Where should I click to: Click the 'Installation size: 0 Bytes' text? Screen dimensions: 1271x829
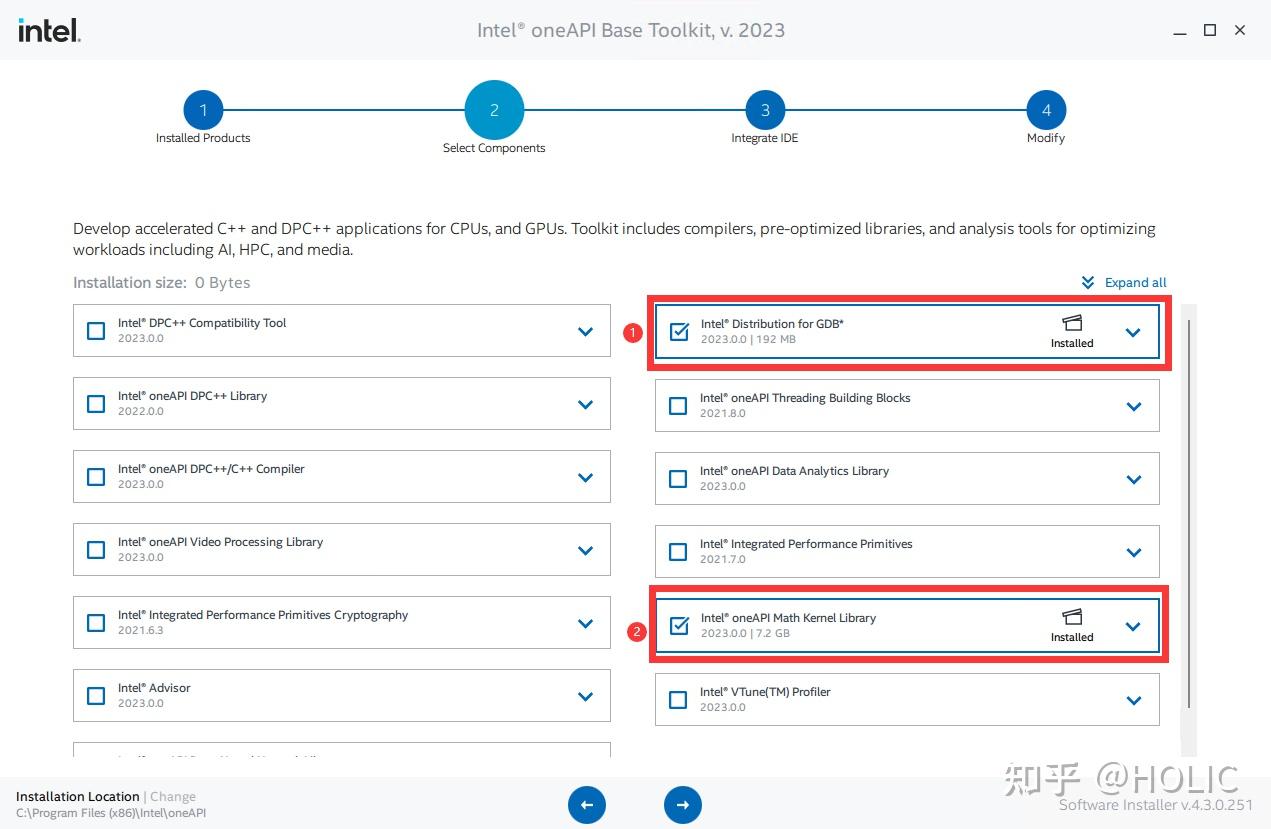(x=162, y=283)
